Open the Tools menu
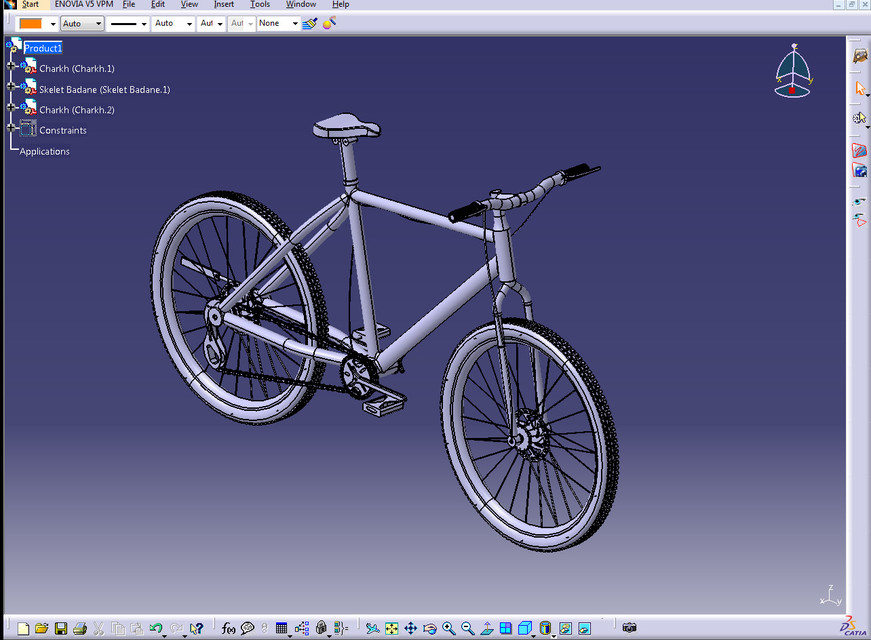Viewport: 871px width, 640px height. tap(260, 5)
